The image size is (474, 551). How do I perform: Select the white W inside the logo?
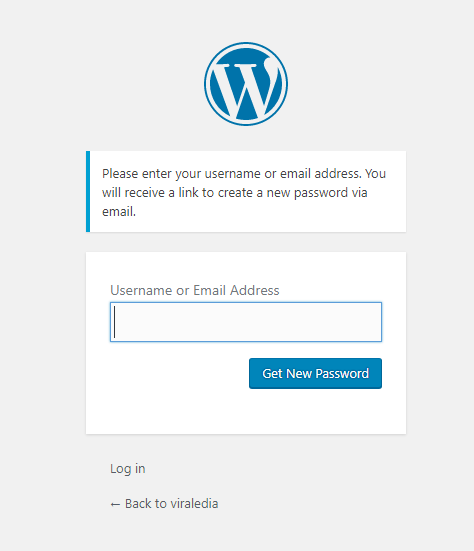(244, 90)
